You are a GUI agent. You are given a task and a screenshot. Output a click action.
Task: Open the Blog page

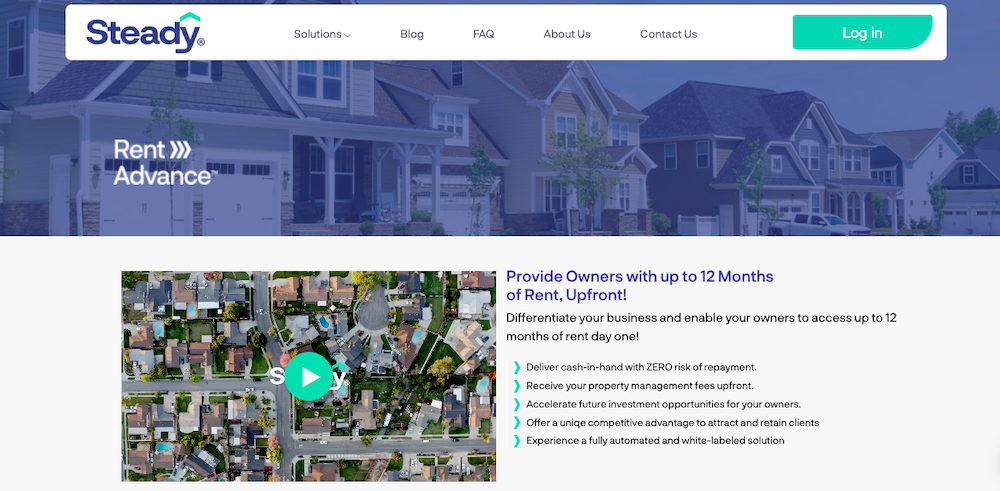(x=412, y=34)
